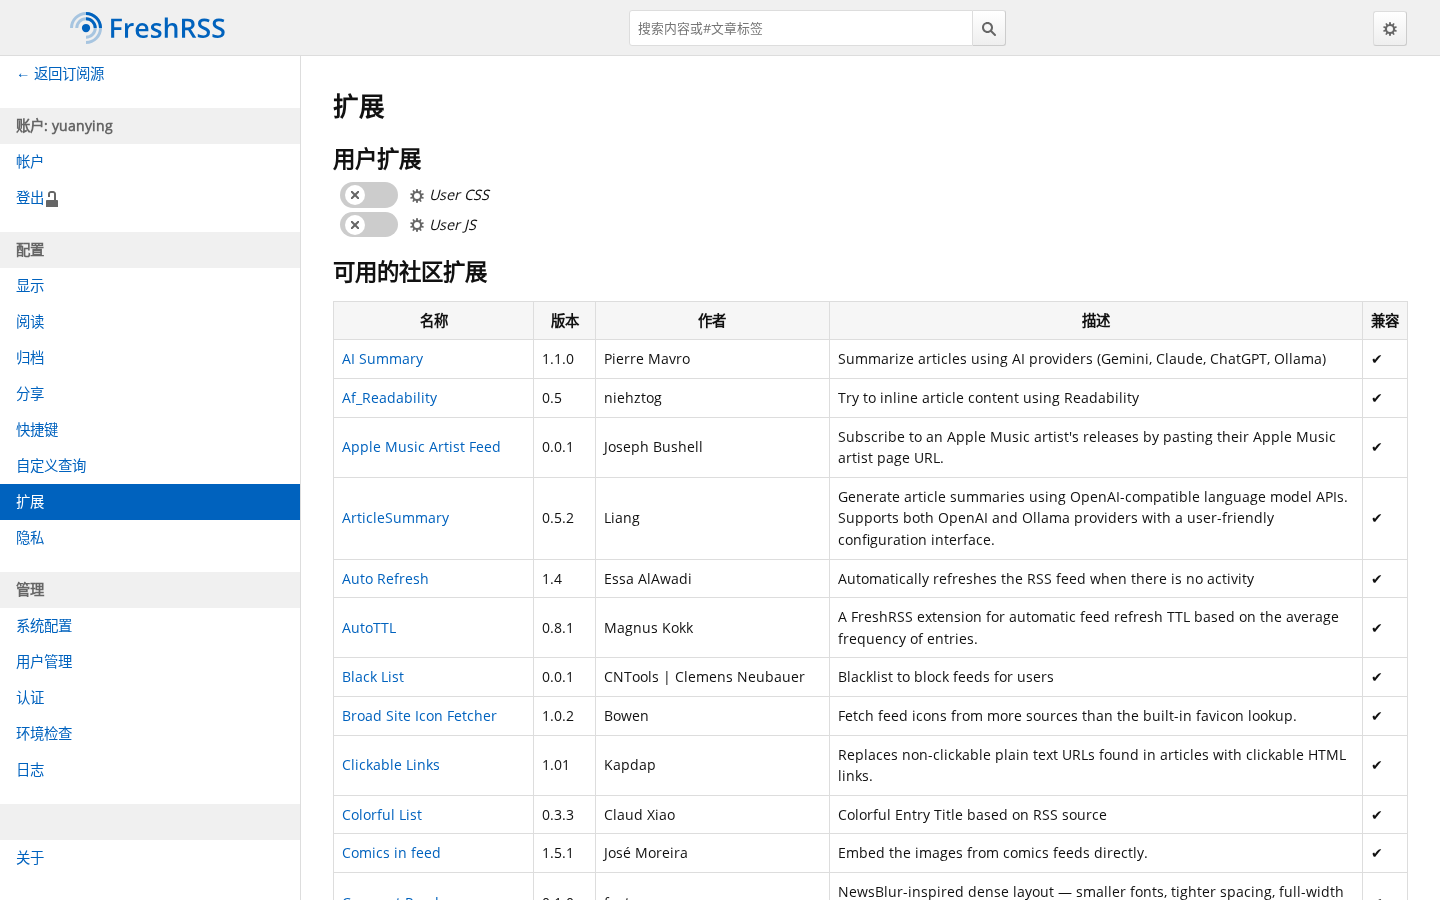Open the 日志 logs page
Screen dimensions: 1440x900
pyautogui.click(x=150, y=770)
